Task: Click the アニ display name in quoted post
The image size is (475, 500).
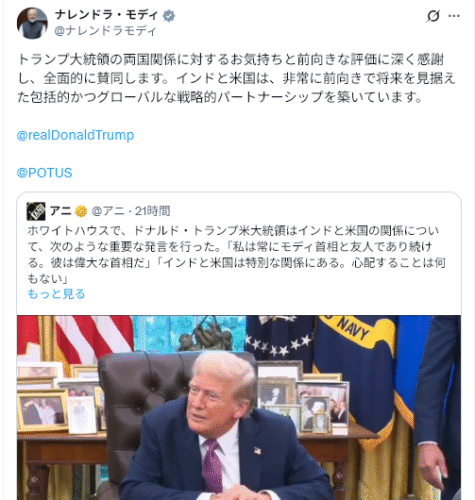Action: [x=60, y=211]
